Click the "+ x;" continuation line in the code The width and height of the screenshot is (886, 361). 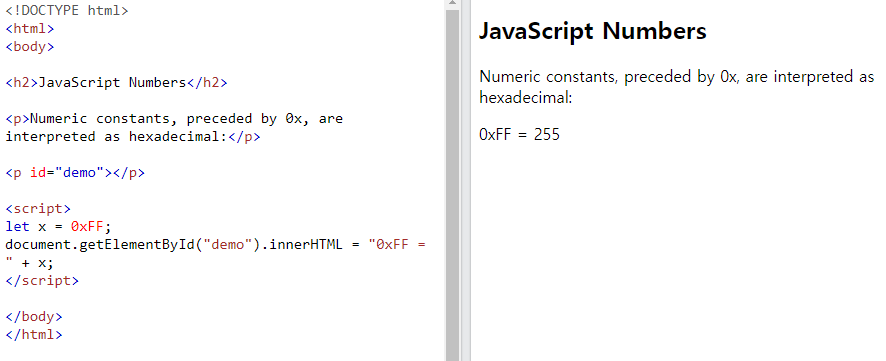(29, 263)
